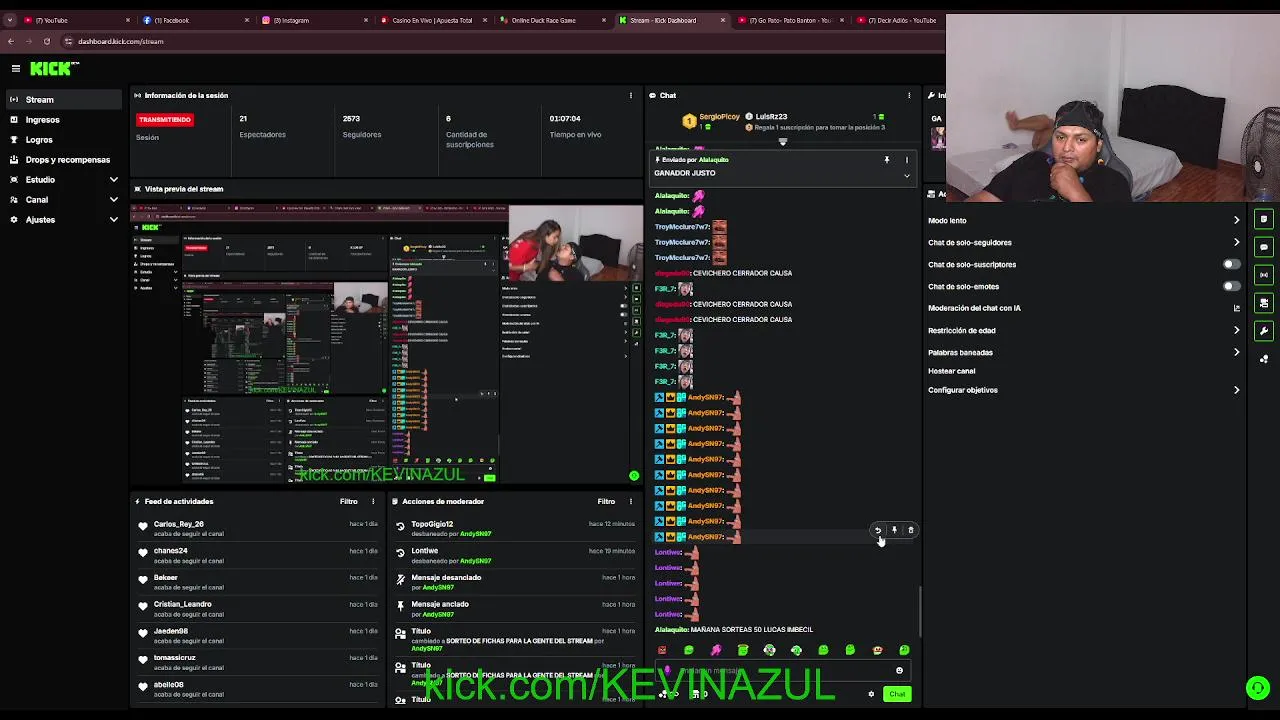Open the pinned message three-dot options
Image resolution: width=1280 pixels, height=720 pixels.
pyautogui.click(x=907, y=160)
